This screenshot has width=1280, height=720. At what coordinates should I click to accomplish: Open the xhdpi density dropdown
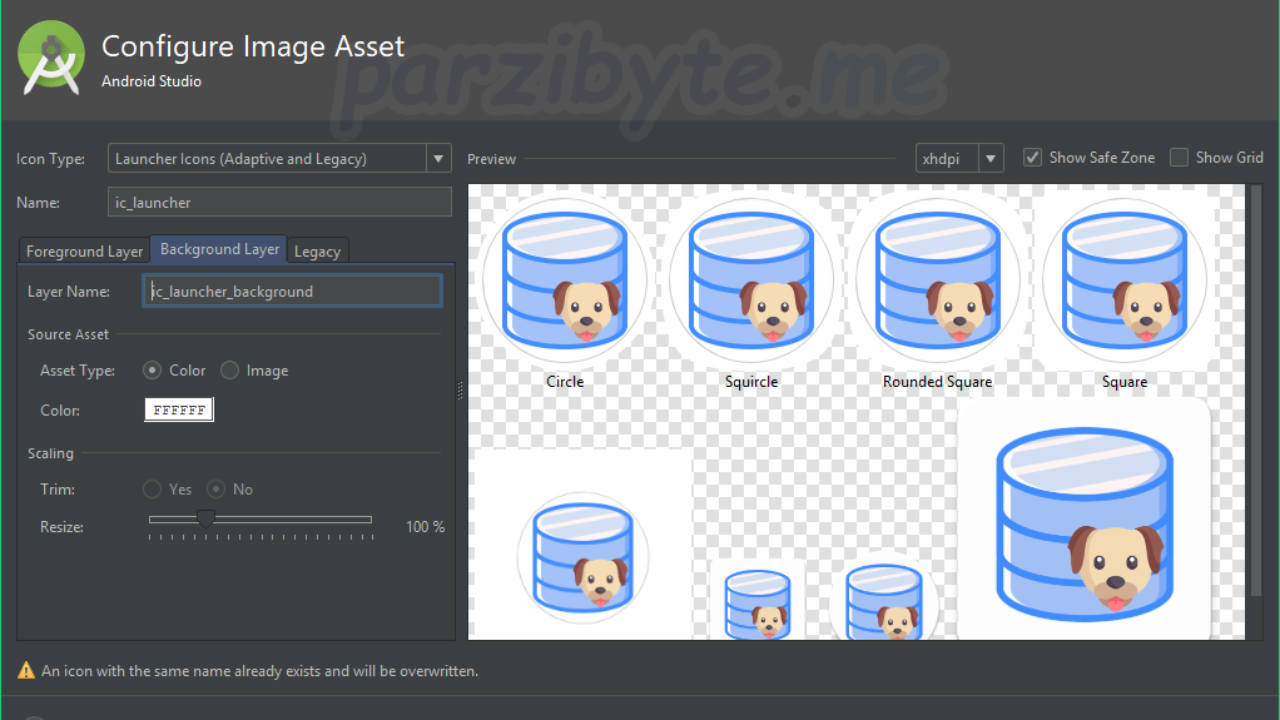coord(959,158)
